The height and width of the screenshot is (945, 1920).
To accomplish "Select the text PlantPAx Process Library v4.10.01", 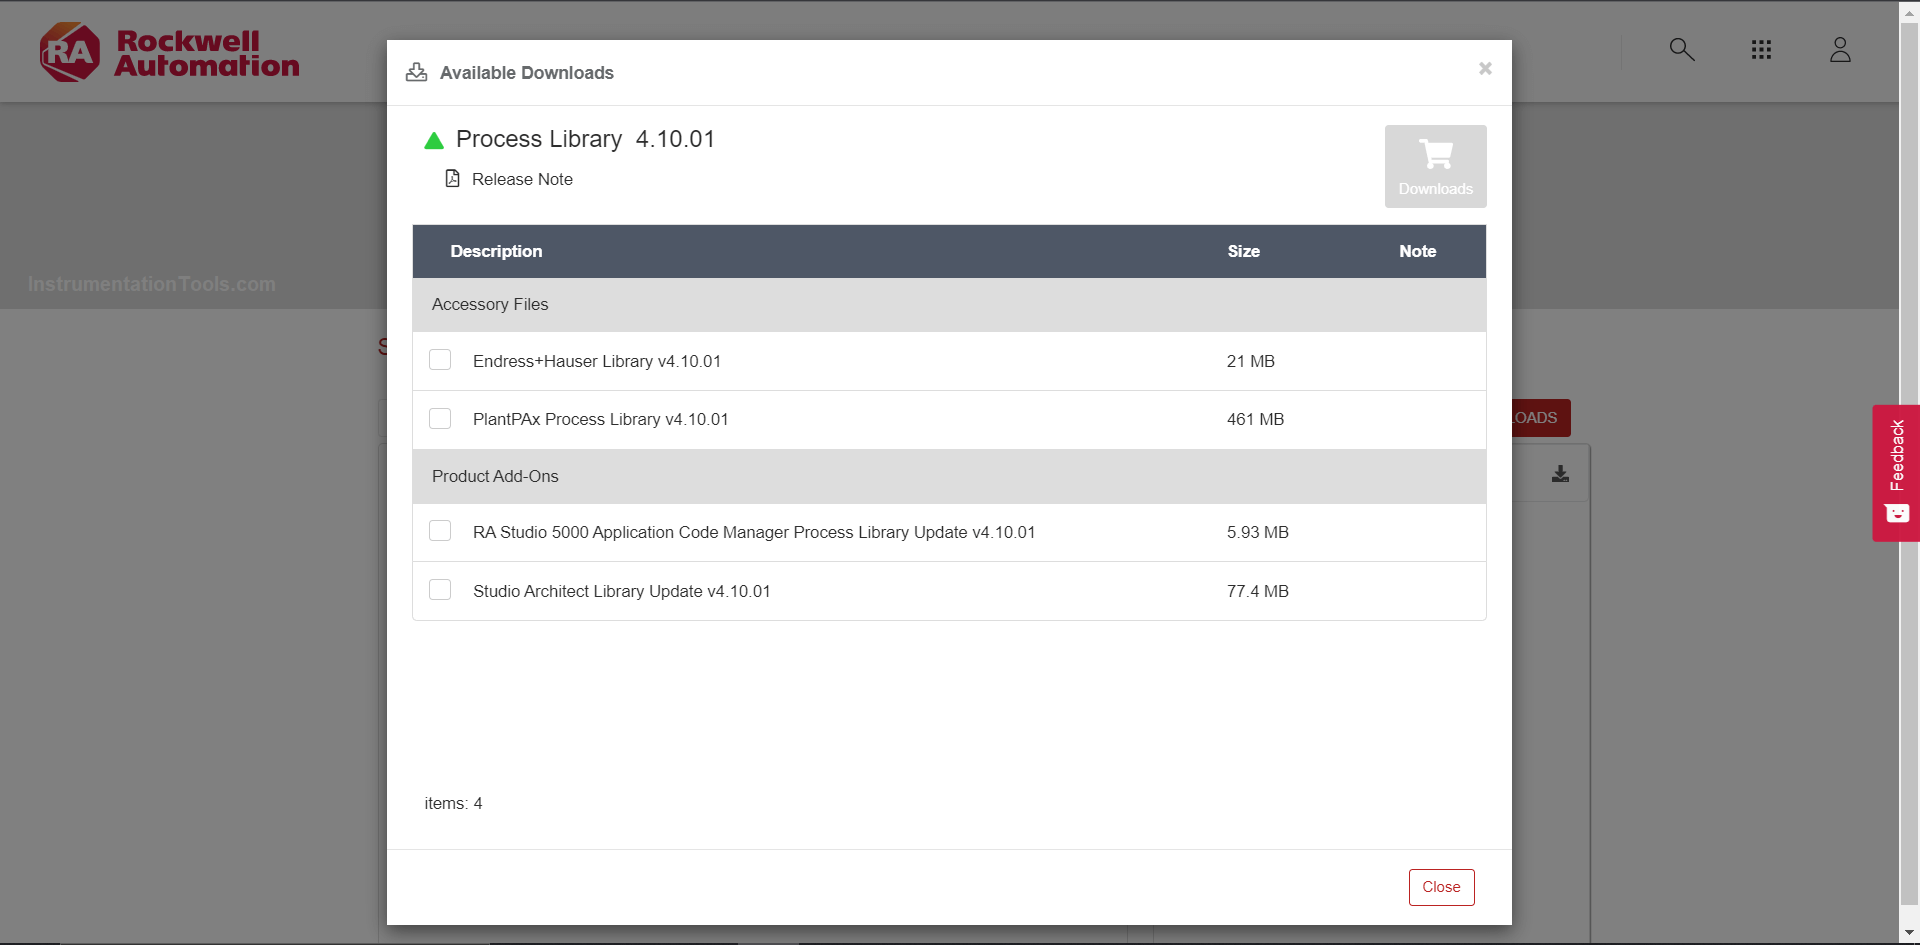I will coord(600,419).
